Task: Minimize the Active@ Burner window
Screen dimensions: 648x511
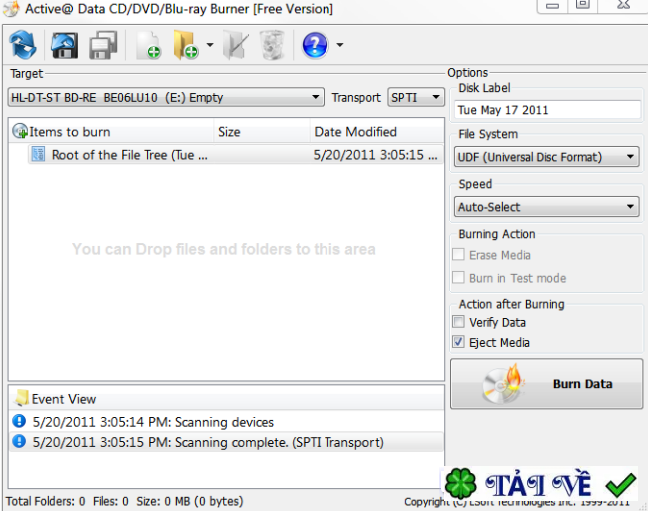Action: 553,6
